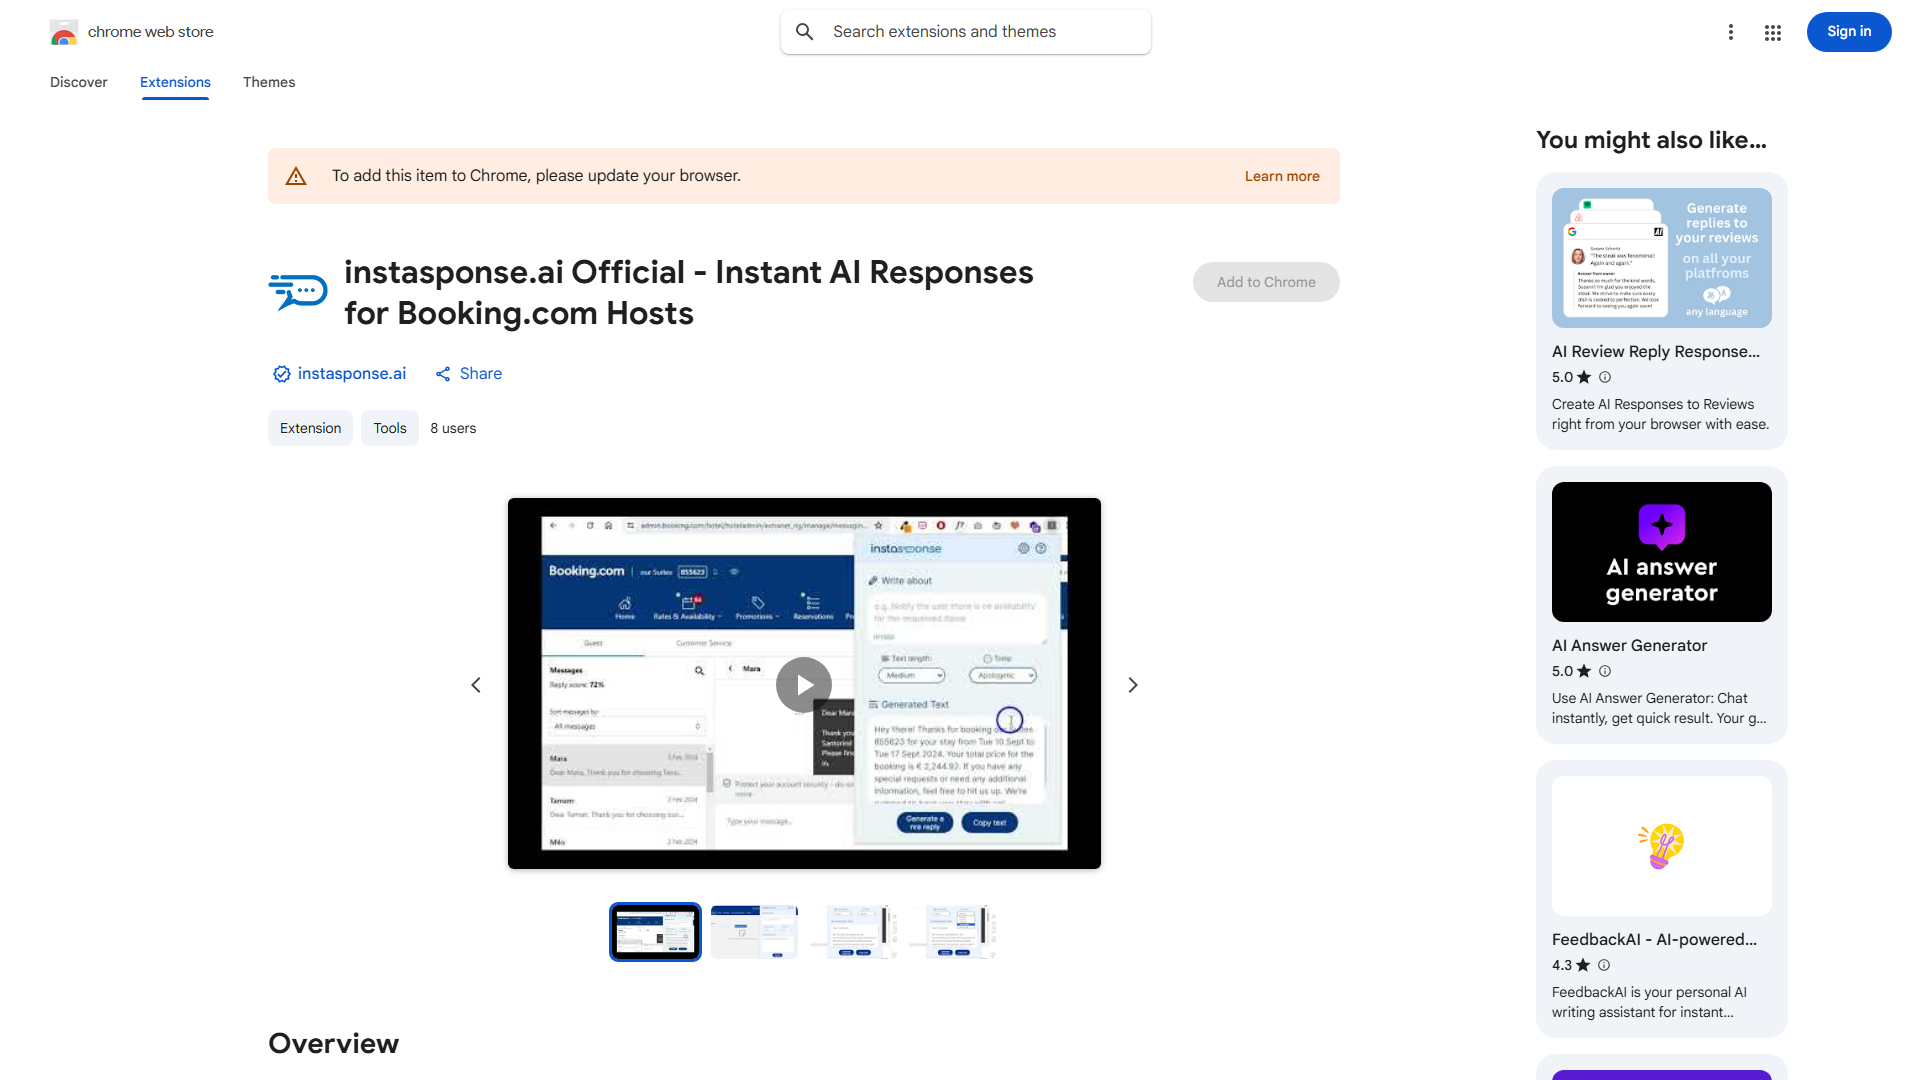Go back using the left carousel arrow
Viewport: 1920px width, 1080px height.
pos(476,684)
